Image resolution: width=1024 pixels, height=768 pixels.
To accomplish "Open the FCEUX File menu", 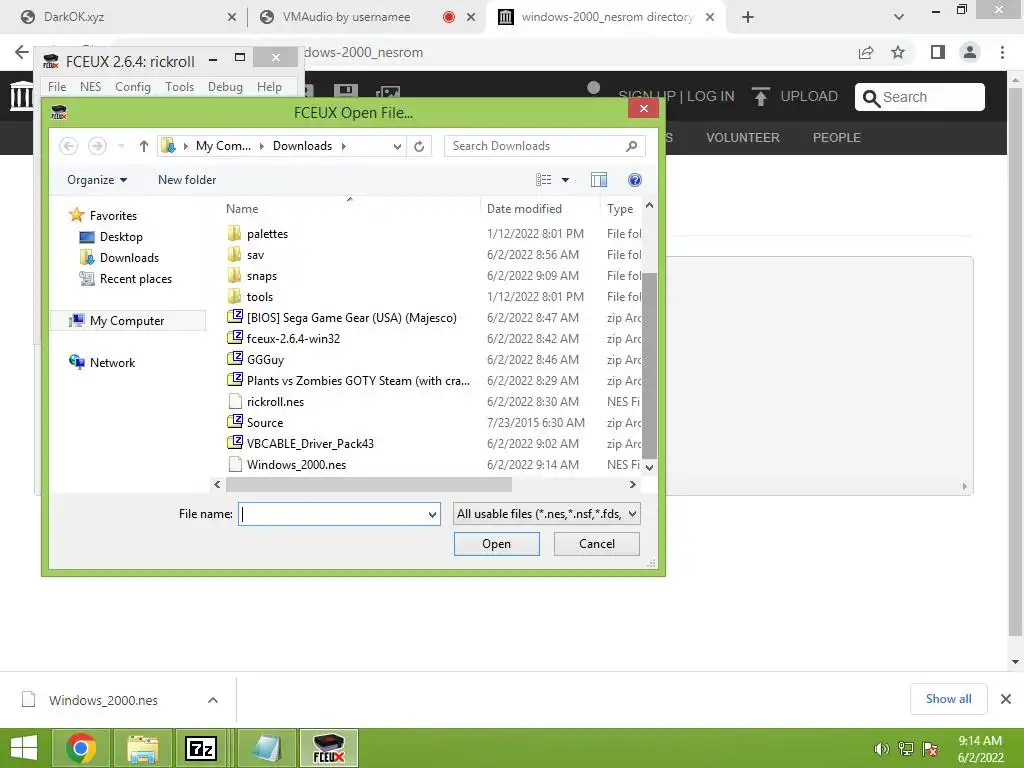I will pyautogui.click(x=57, y=87).
